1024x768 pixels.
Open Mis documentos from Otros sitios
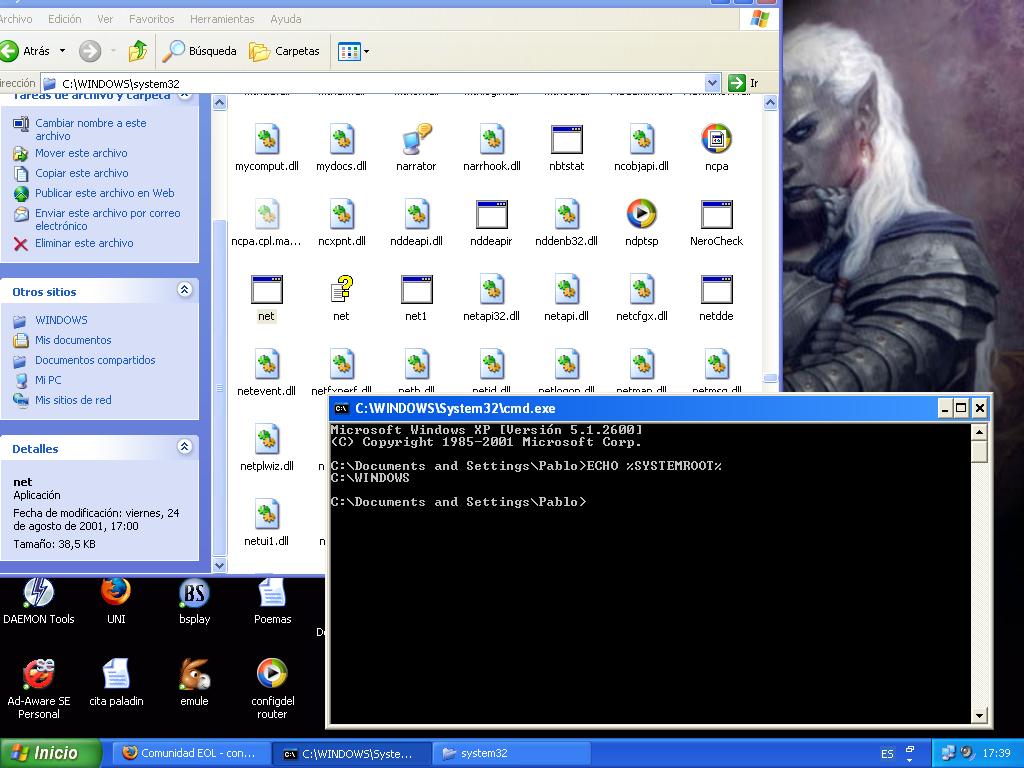click(x=73, y=340)
